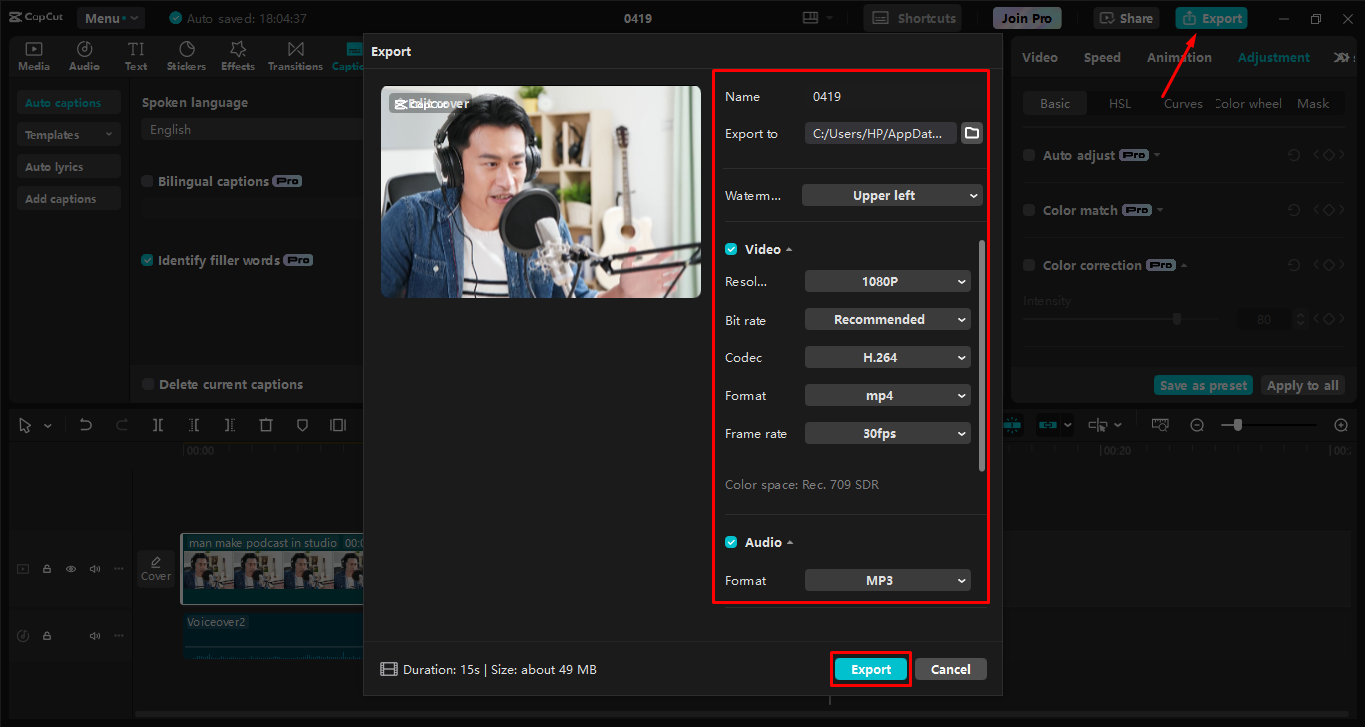1365x727 pixels.
Task: Click the timeline zoom slider handle
Action: (x=1238, y=425)
